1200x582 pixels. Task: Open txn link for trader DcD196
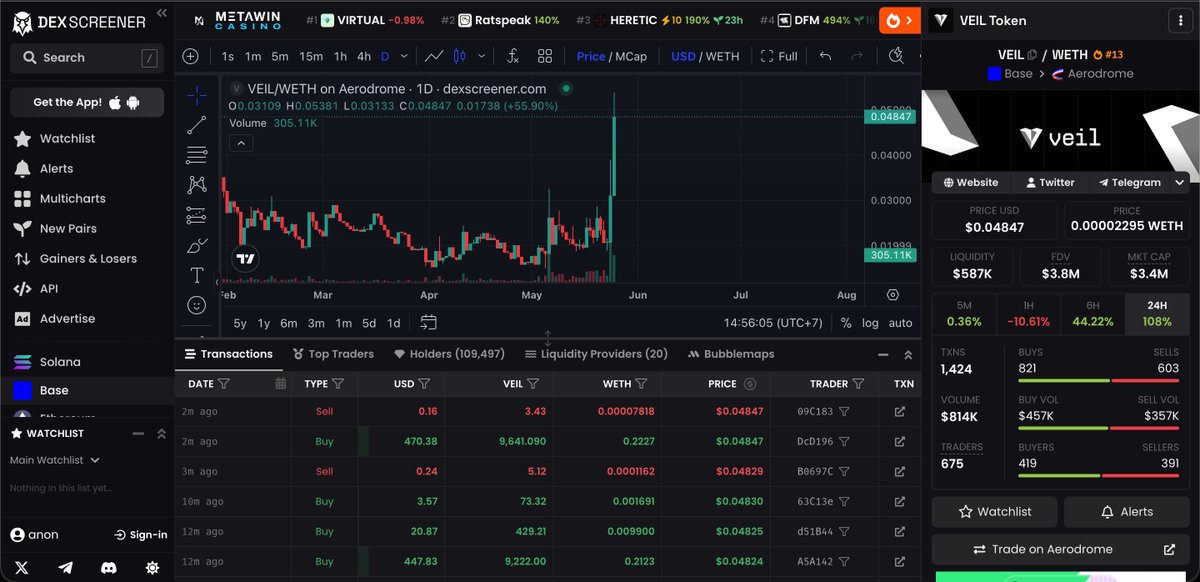(900, 441)
